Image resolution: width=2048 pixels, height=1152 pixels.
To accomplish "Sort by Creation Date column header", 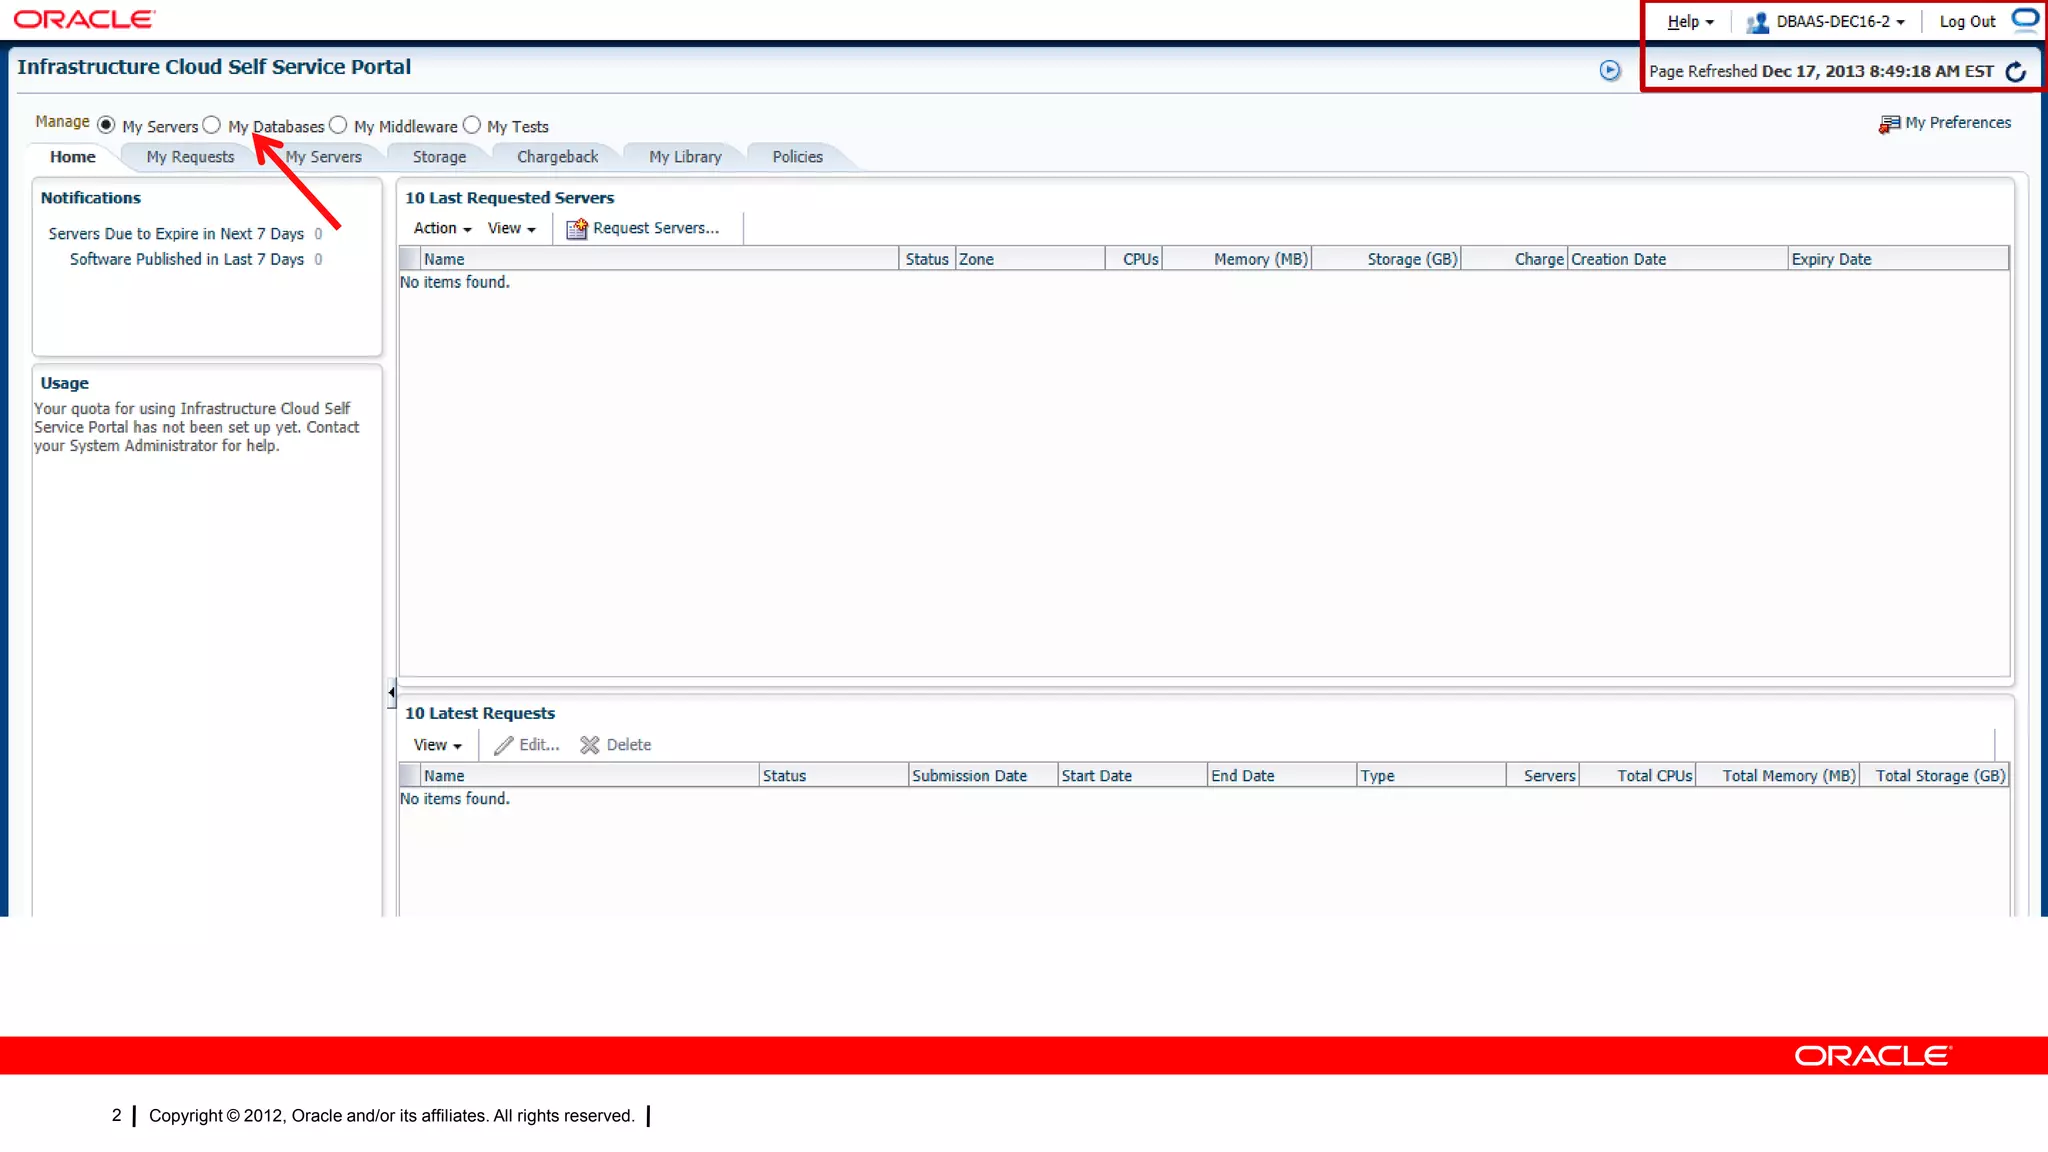I will [x=1677, y=259].
